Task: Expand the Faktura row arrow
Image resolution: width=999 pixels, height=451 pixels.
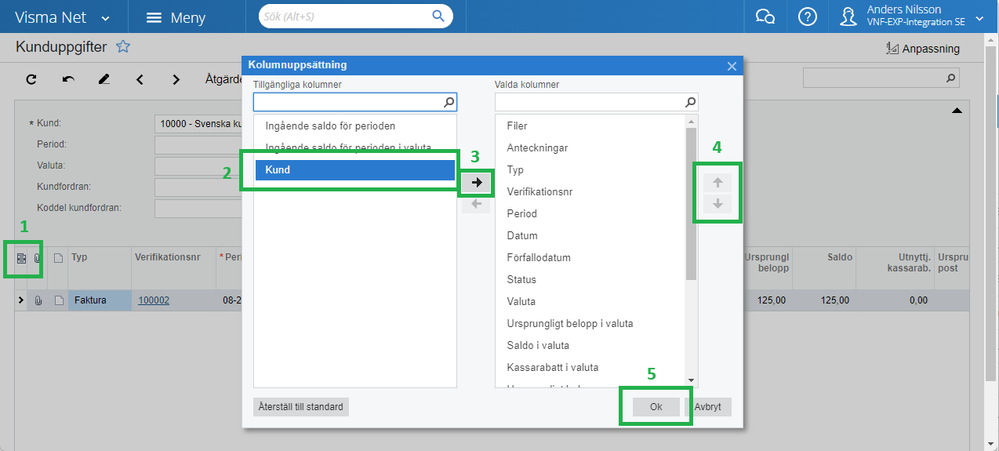Action: tap(21, 300)
